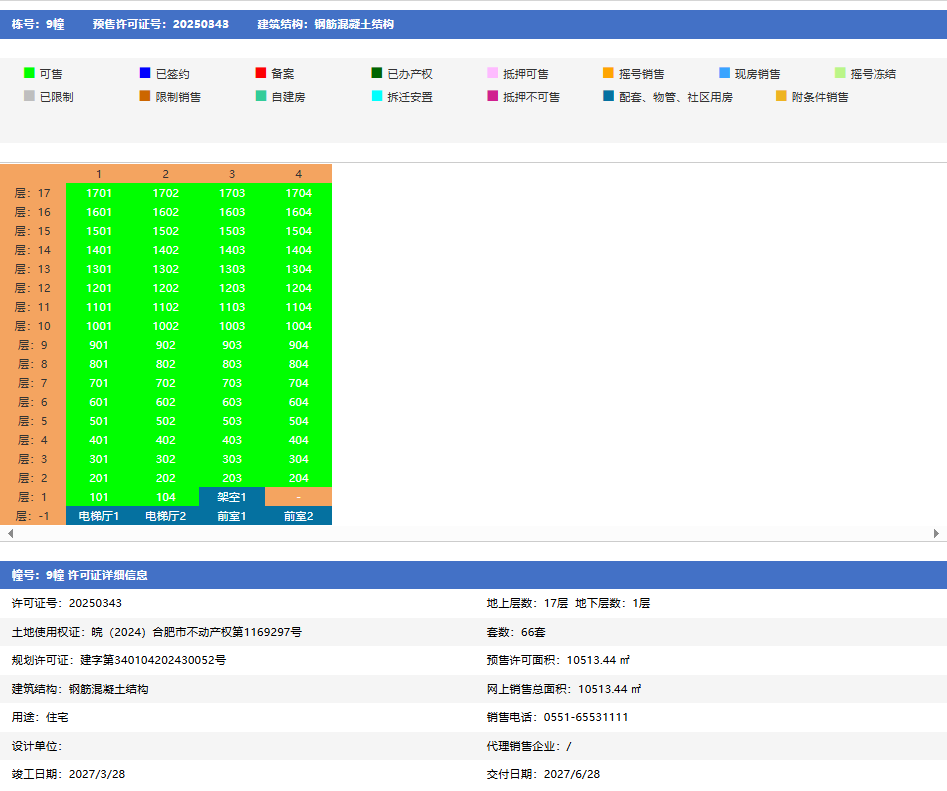Click column header 1

tap(99, 174)
